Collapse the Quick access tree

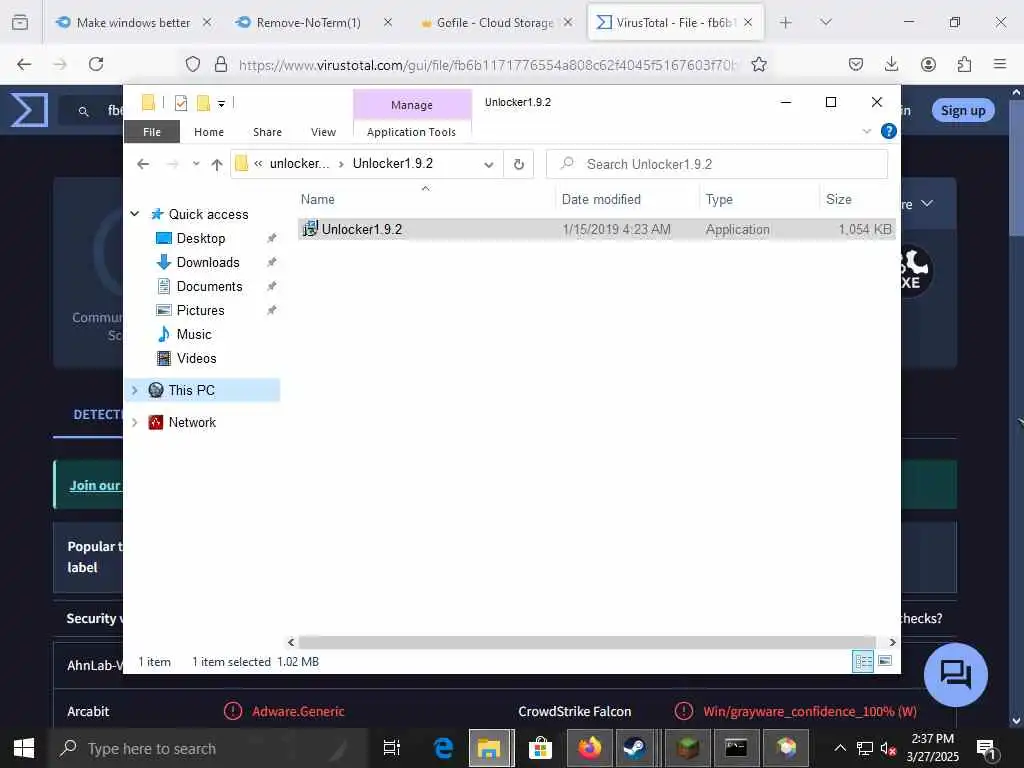pos(135,214)
